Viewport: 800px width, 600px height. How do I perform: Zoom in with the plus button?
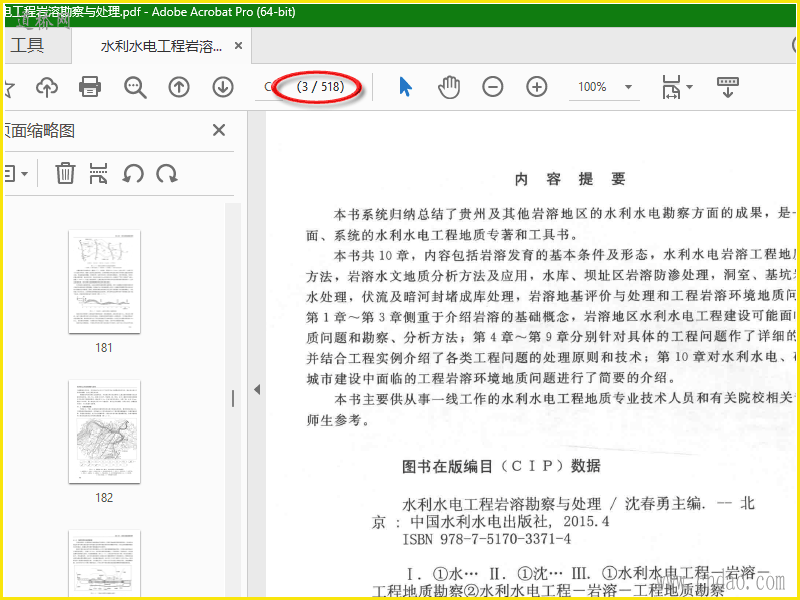coord(536,87)
